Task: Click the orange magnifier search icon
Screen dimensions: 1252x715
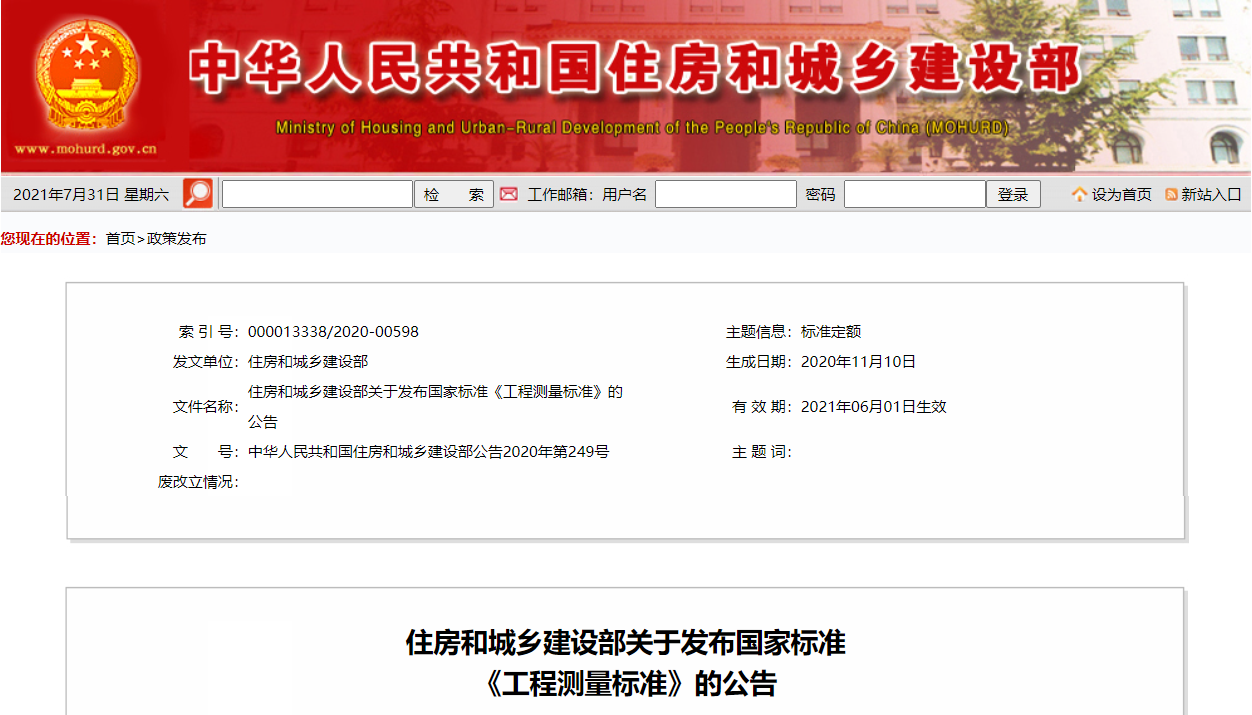Action: (198, 194)
